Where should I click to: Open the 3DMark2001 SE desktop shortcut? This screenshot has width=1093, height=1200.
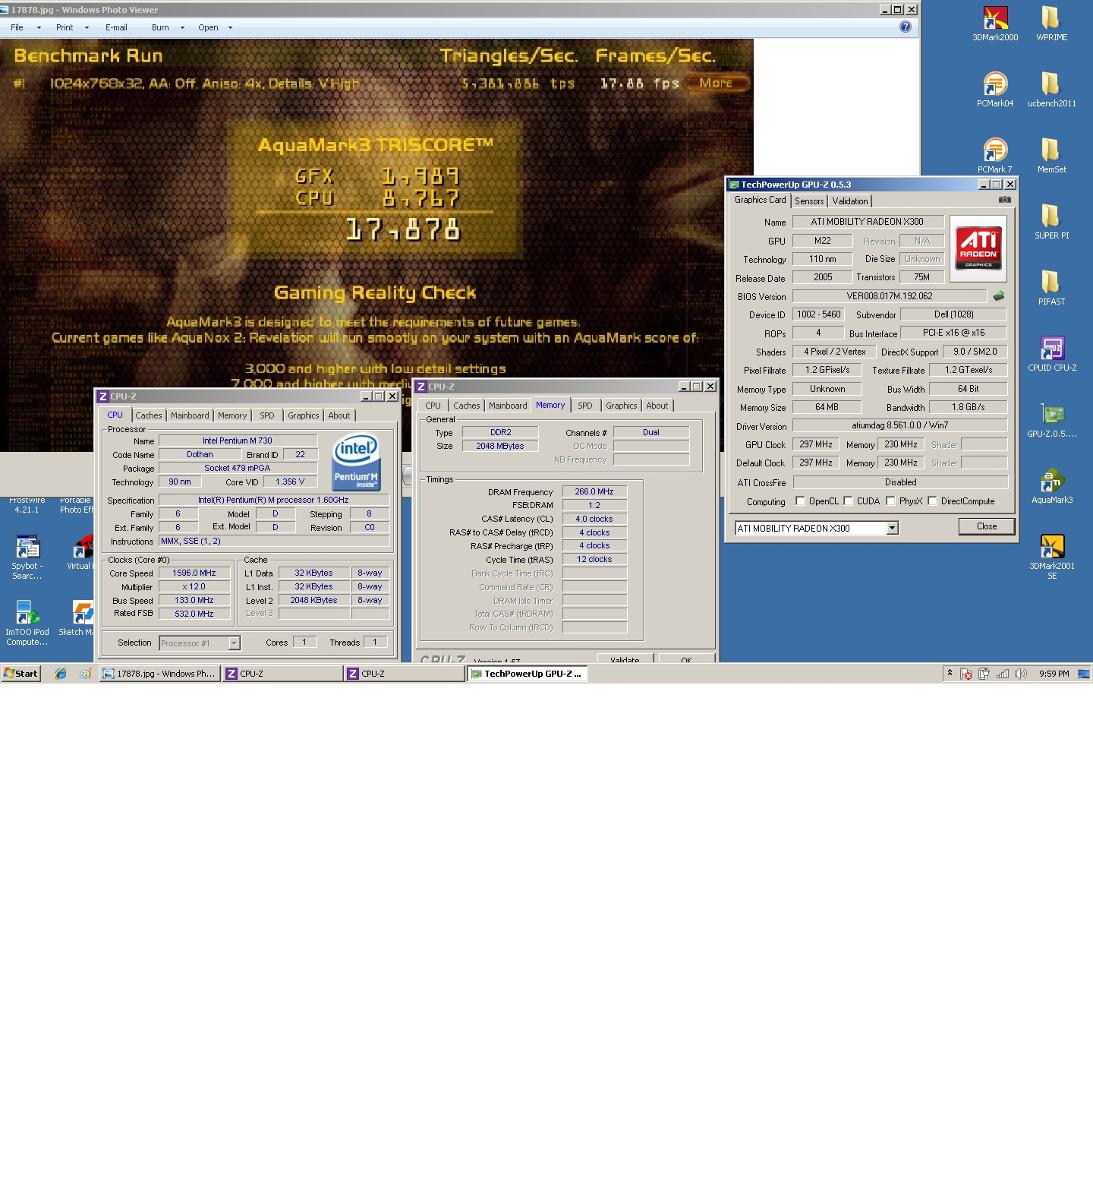point(1051,557)
